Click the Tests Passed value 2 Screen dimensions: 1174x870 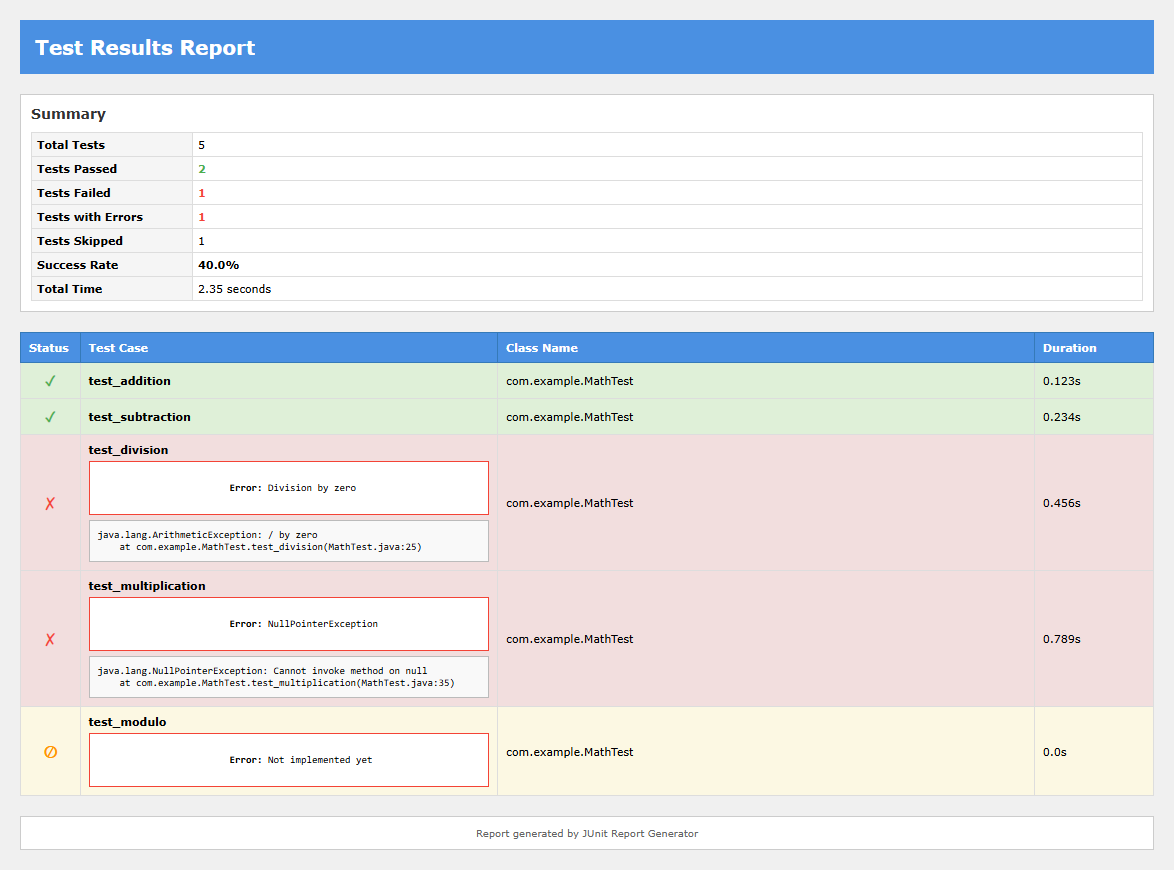201,169
